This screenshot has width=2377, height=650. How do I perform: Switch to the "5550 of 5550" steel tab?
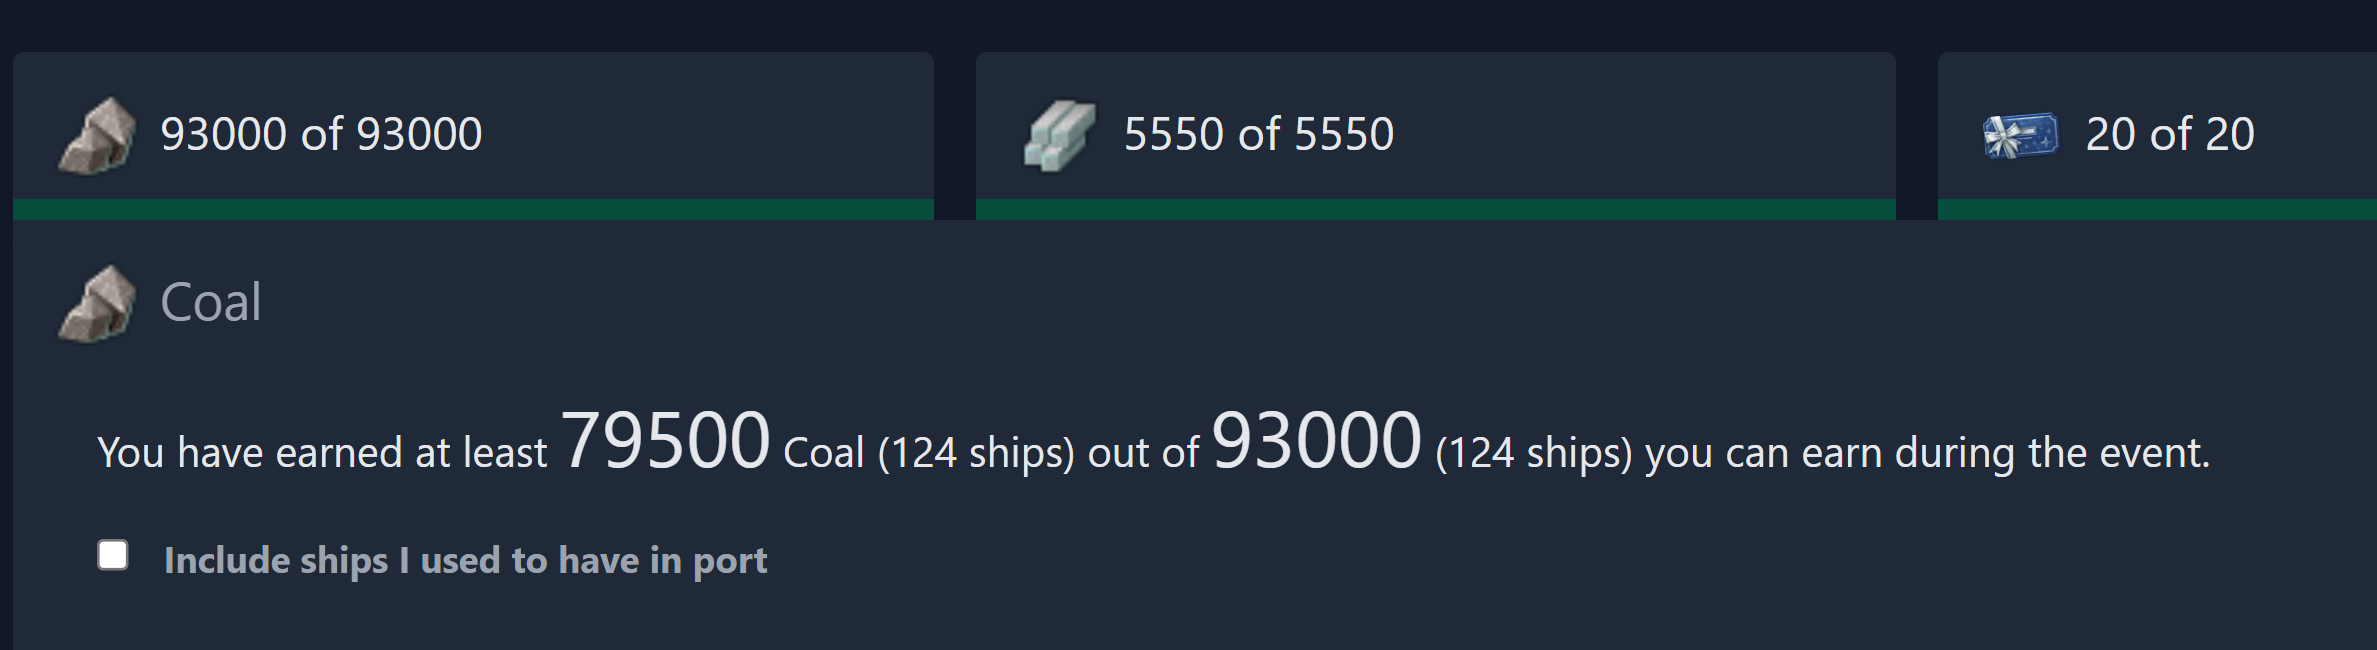[1258, 134]
